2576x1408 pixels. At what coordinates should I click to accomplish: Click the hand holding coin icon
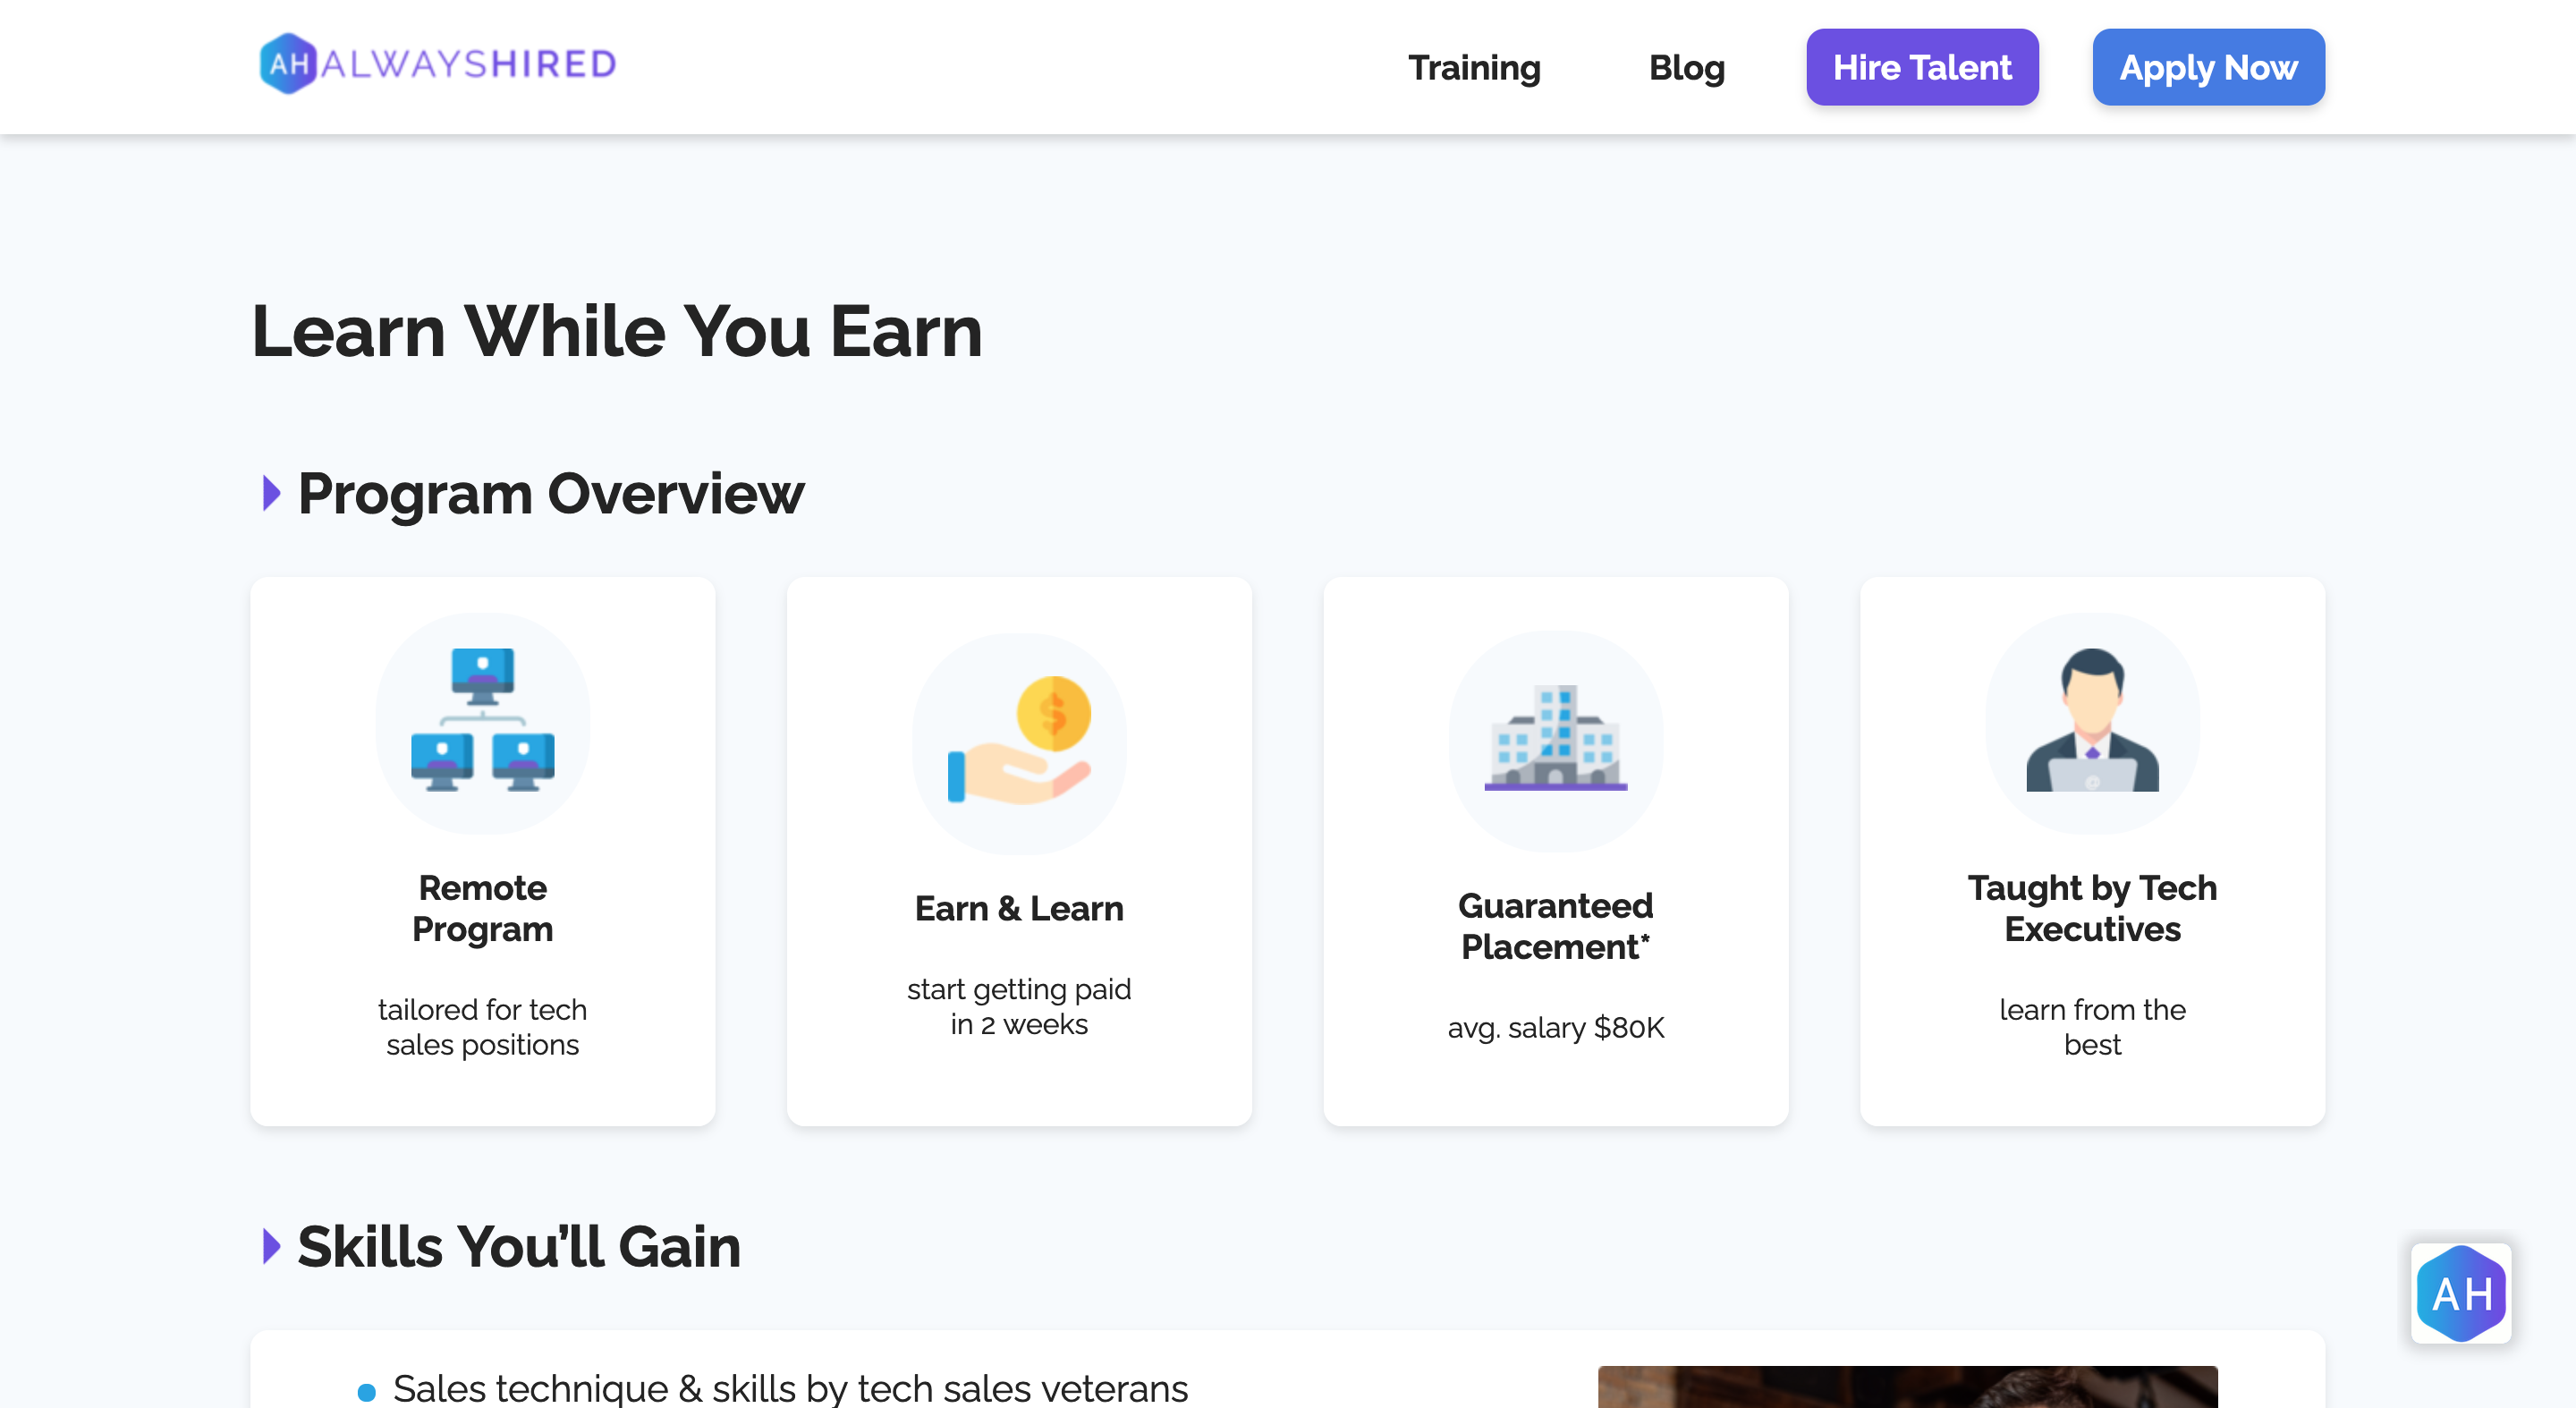pyautogui.click(x=1018, y=741)
